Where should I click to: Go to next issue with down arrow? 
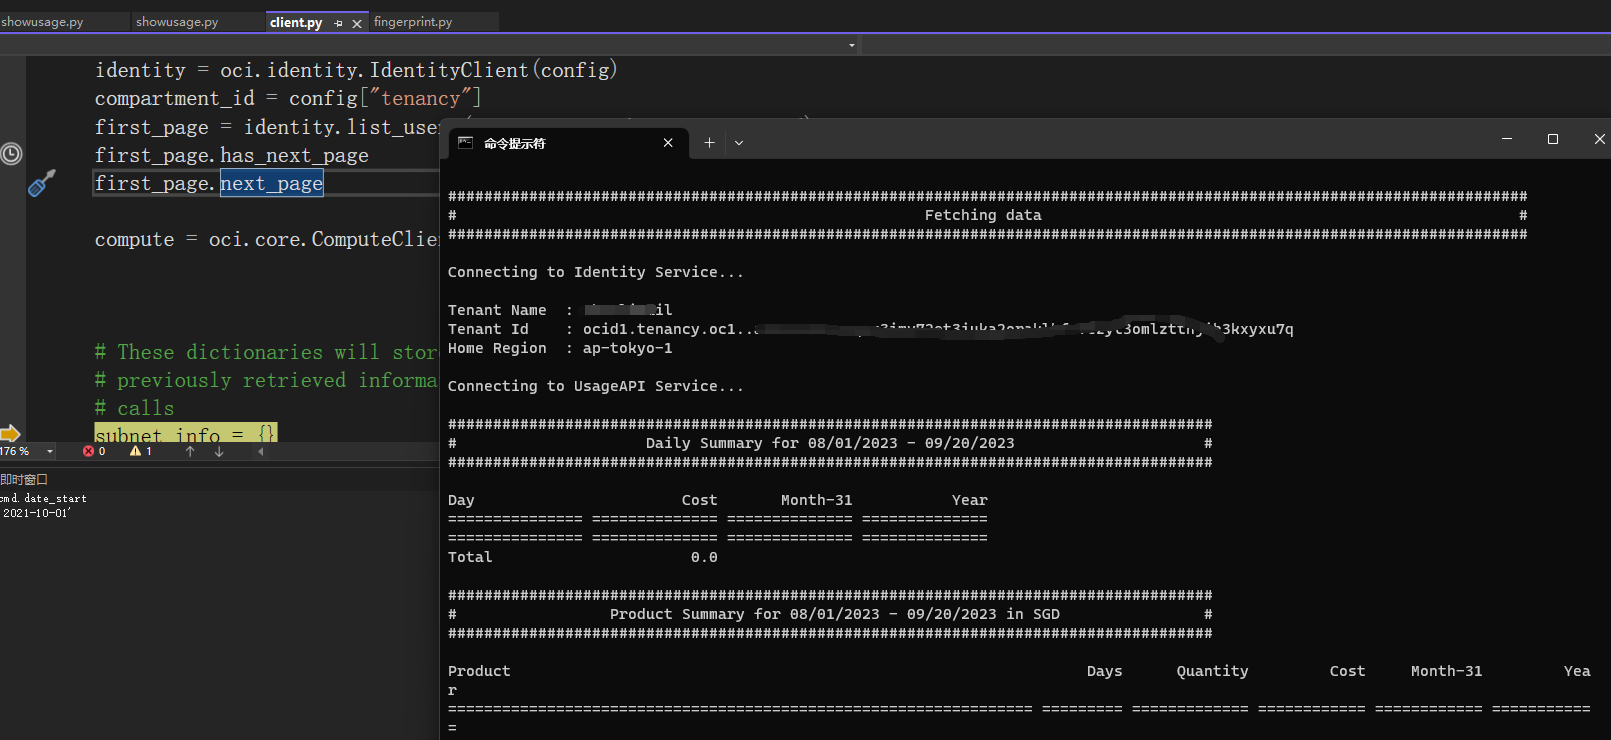tap(219, 452)
